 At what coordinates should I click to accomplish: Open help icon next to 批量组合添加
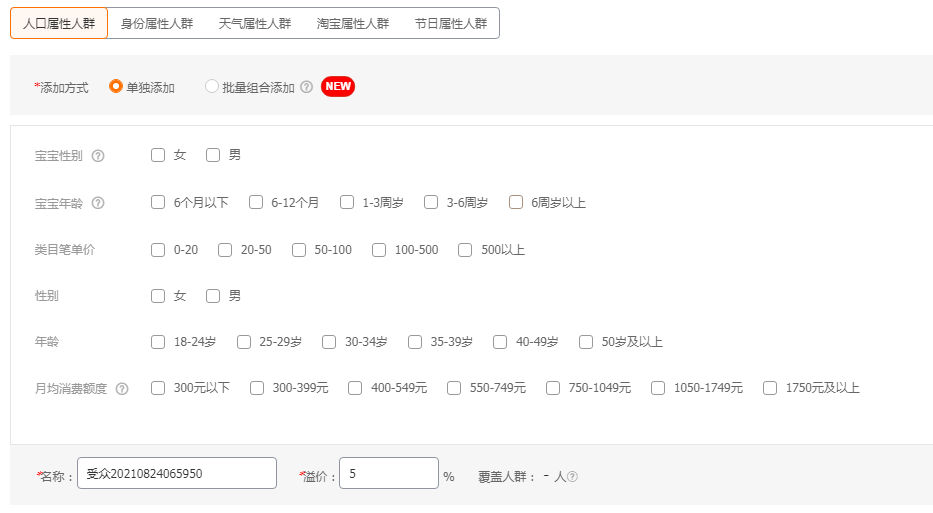pos(306,87)
